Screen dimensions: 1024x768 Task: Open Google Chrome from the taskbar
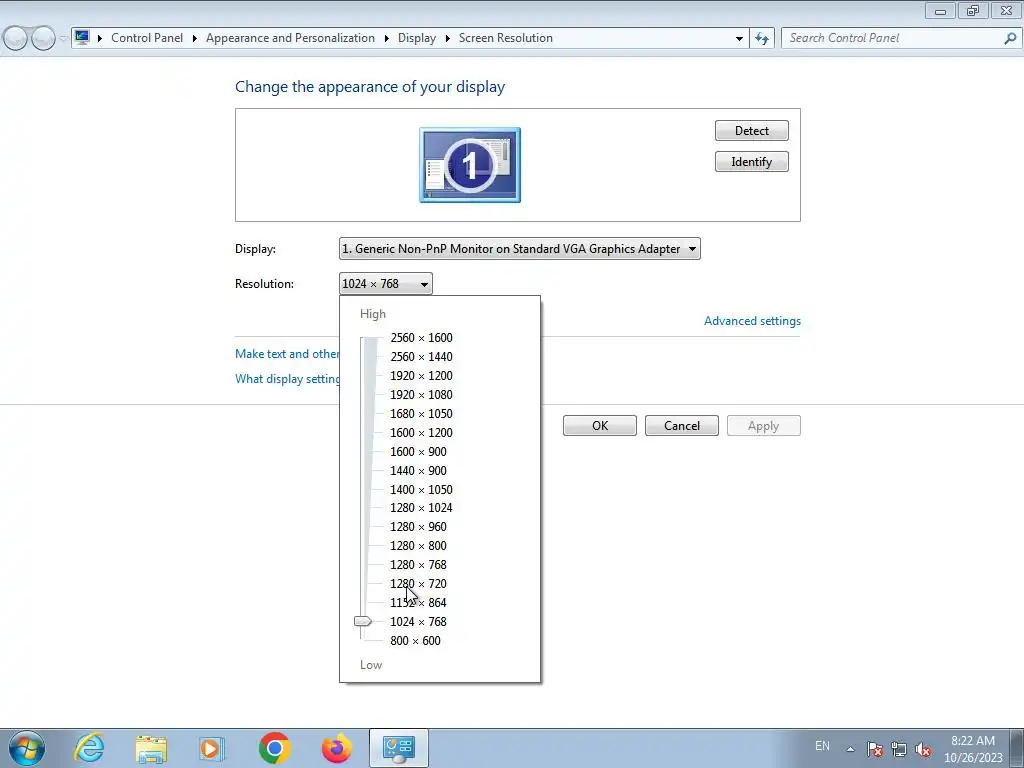pos(274,748)
